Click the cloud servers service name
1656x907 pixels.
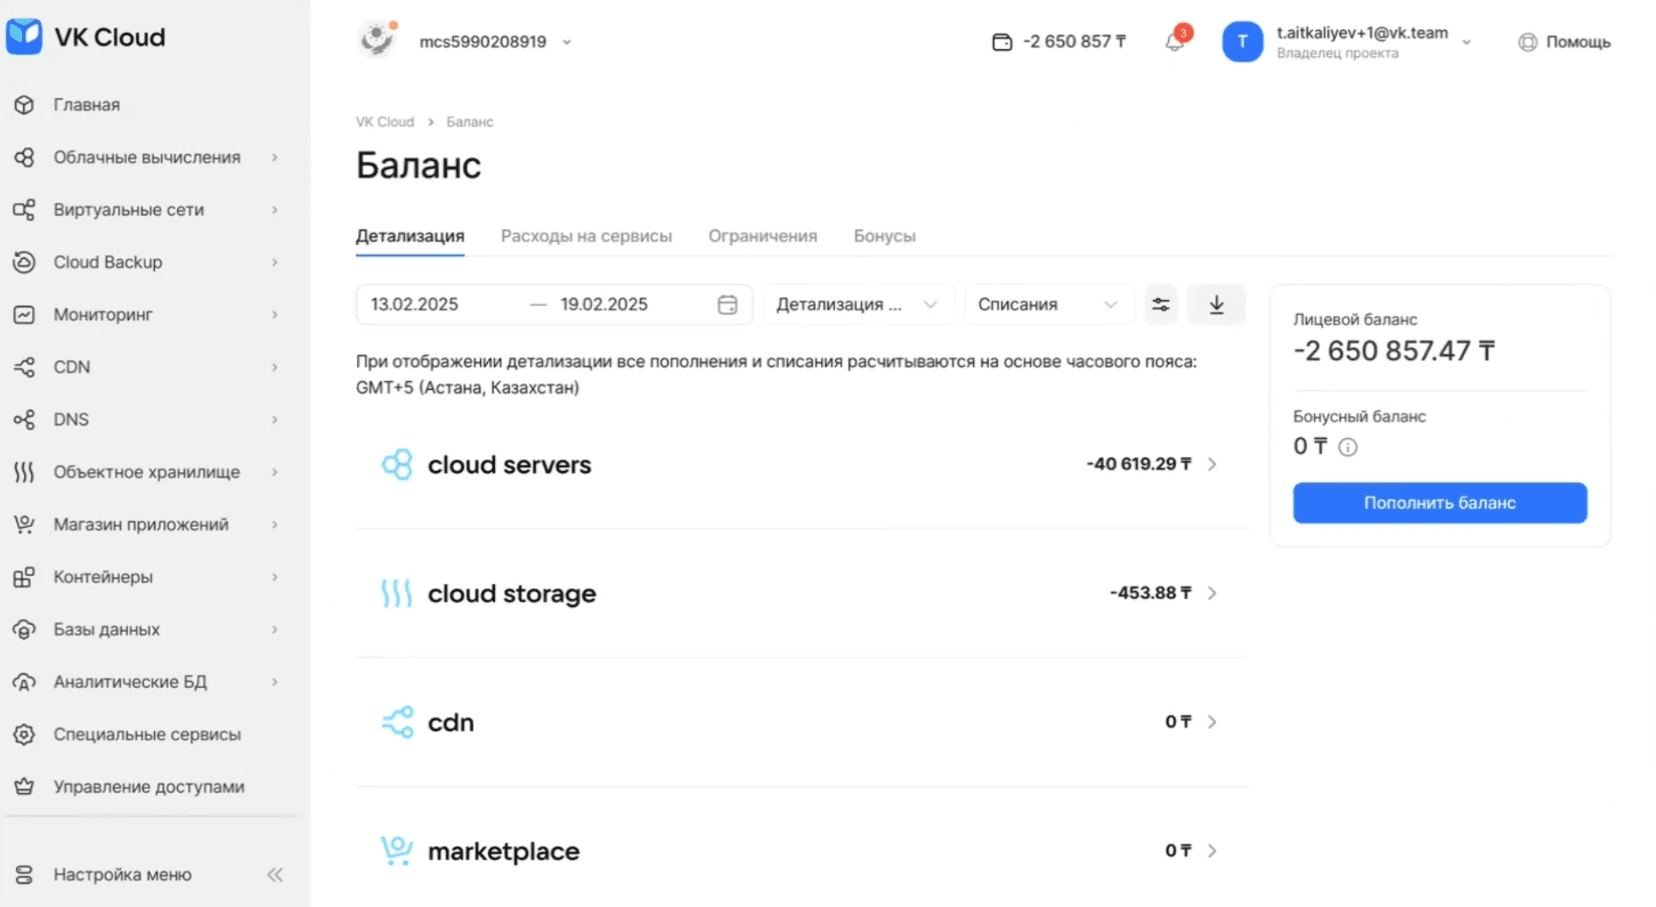509,465
